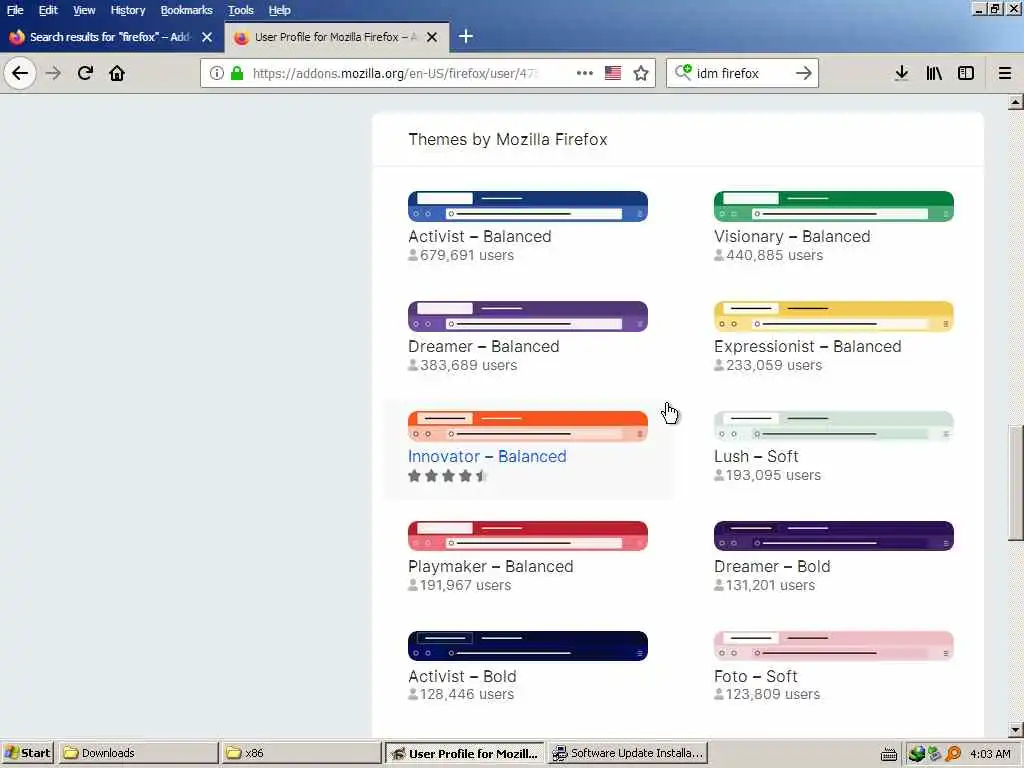Image resolution: width=1024 pixels, height=768 pixels.
Task: Open the Tools menu
Action: click(240, 10)
